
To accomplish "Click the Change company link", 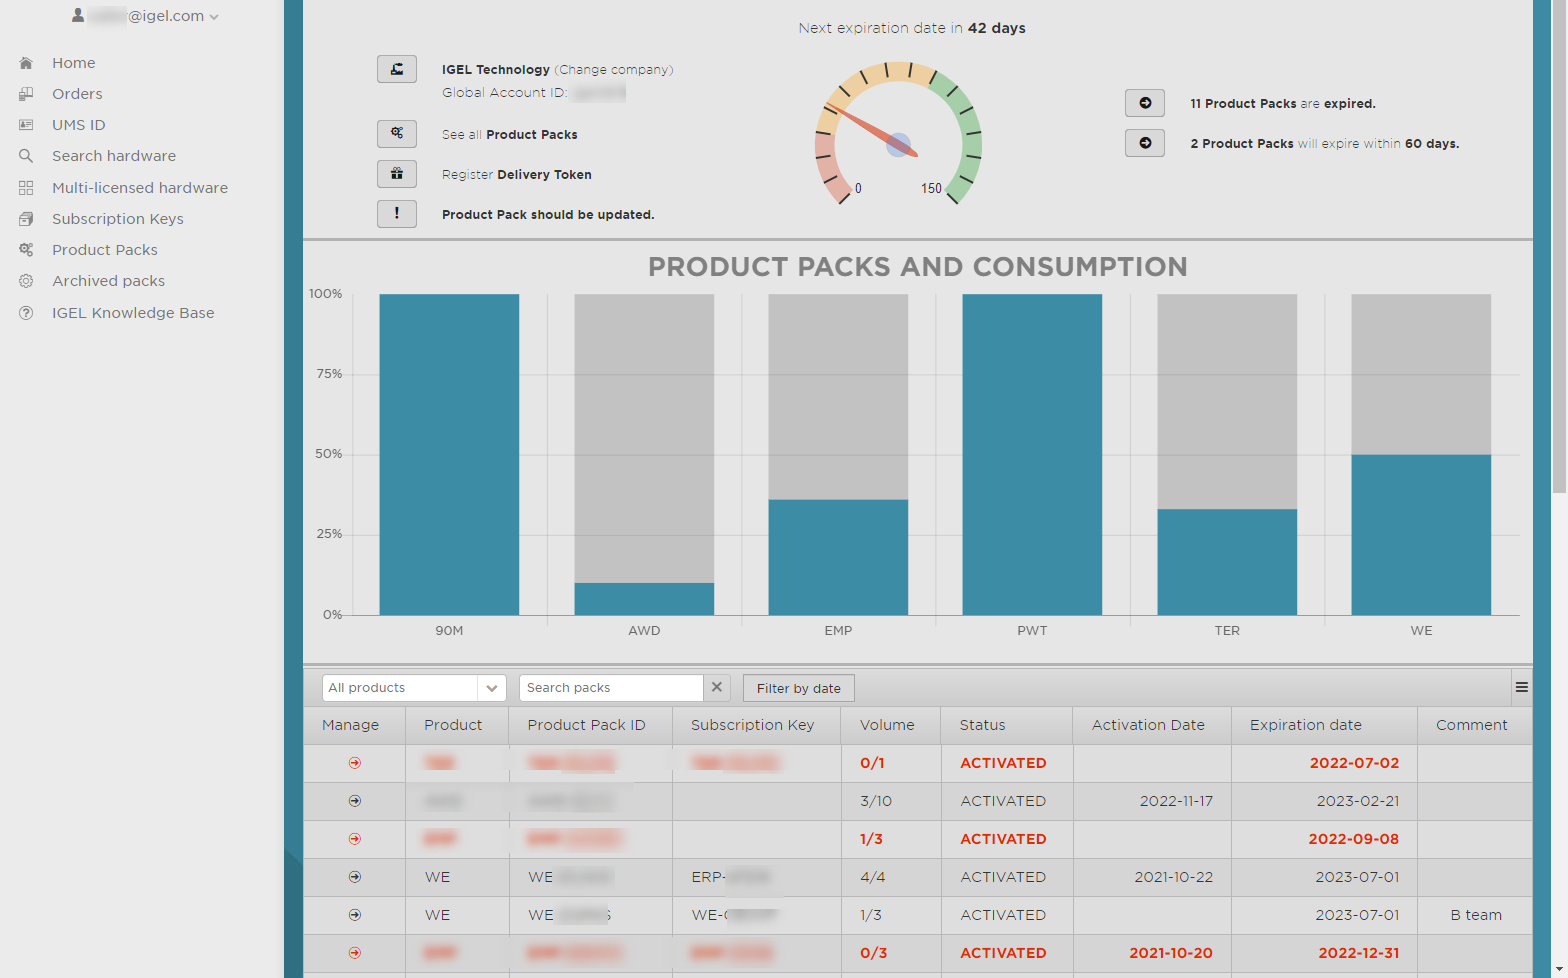I will click(614, 70).
